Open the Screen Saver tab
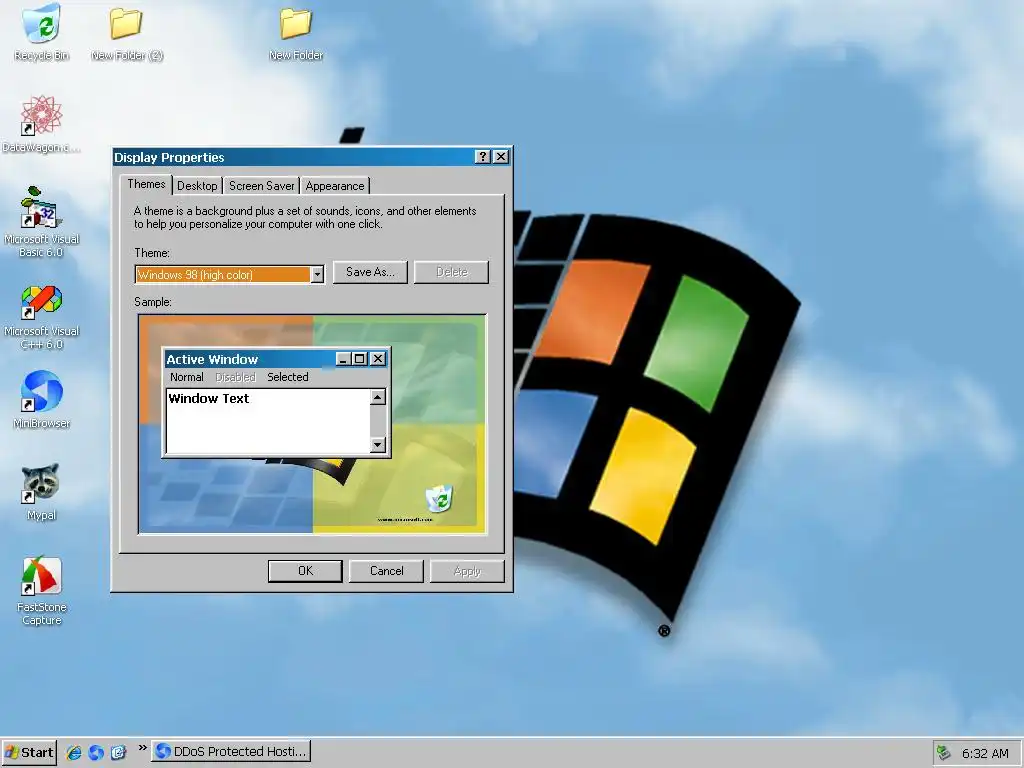 (x=261, y=186)
